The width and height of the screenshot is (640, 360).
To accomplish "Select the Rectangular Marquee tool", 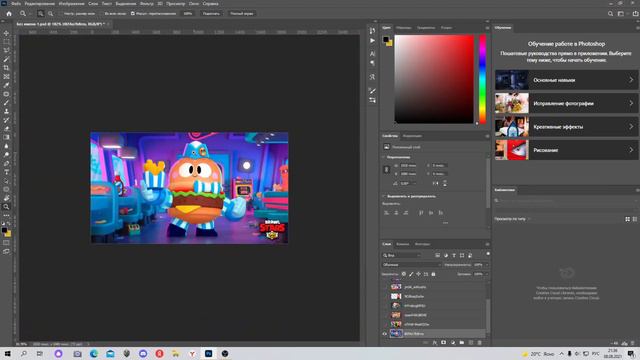I will (6, 42).
